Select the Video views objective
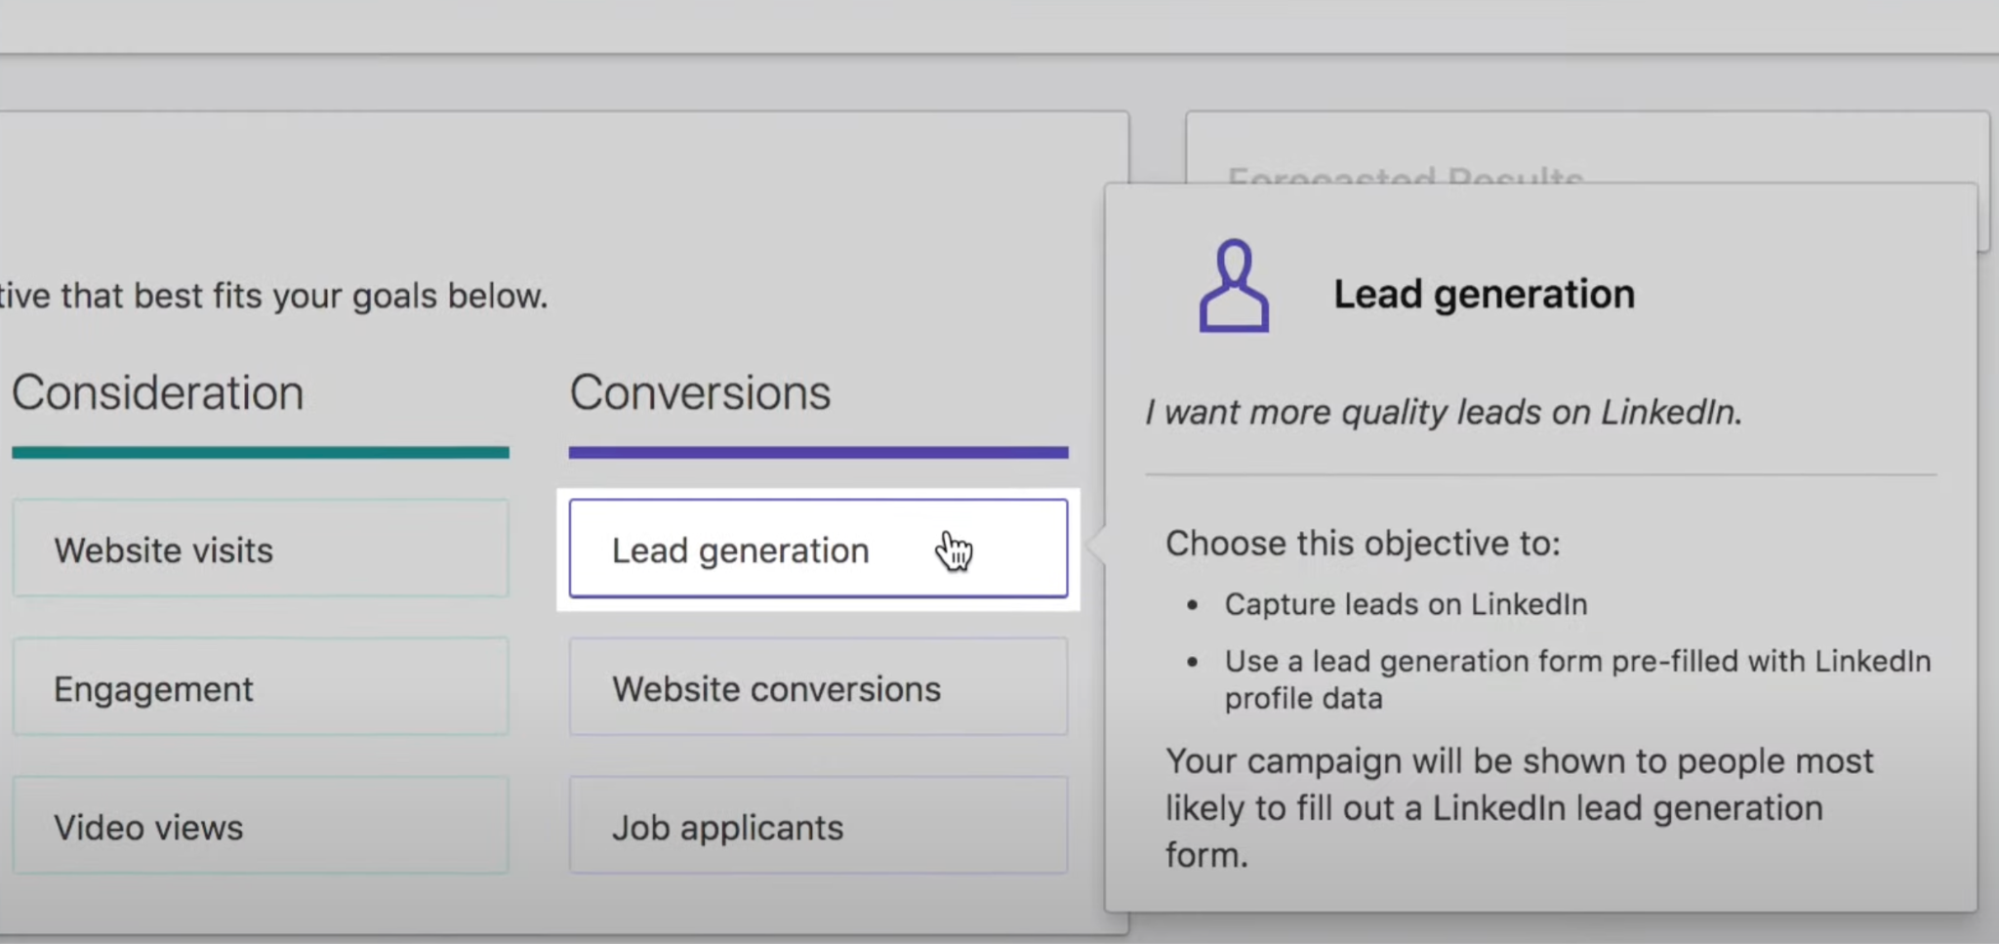This screenshot has height=944, width=1999. [x=260, y=826]
